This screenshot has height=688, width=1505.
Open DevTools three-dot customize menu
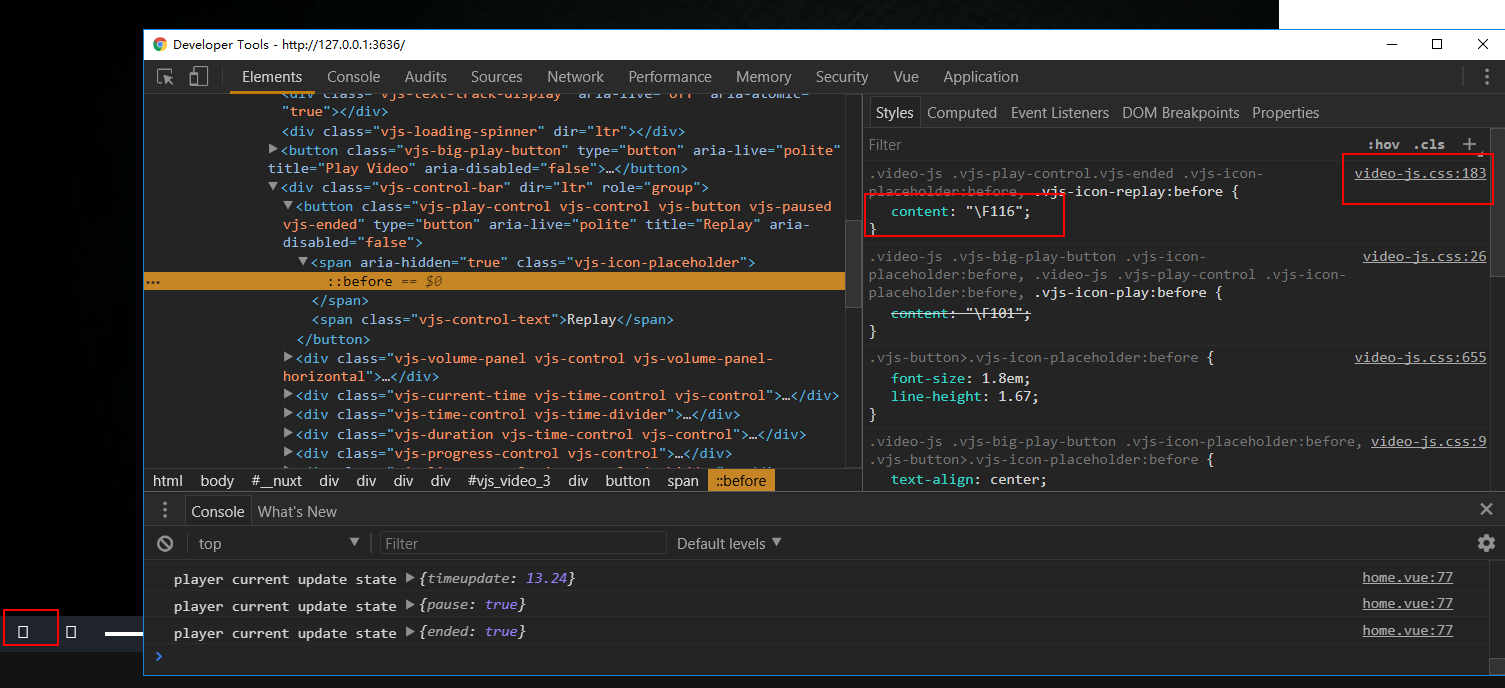tap(1488, 77)
